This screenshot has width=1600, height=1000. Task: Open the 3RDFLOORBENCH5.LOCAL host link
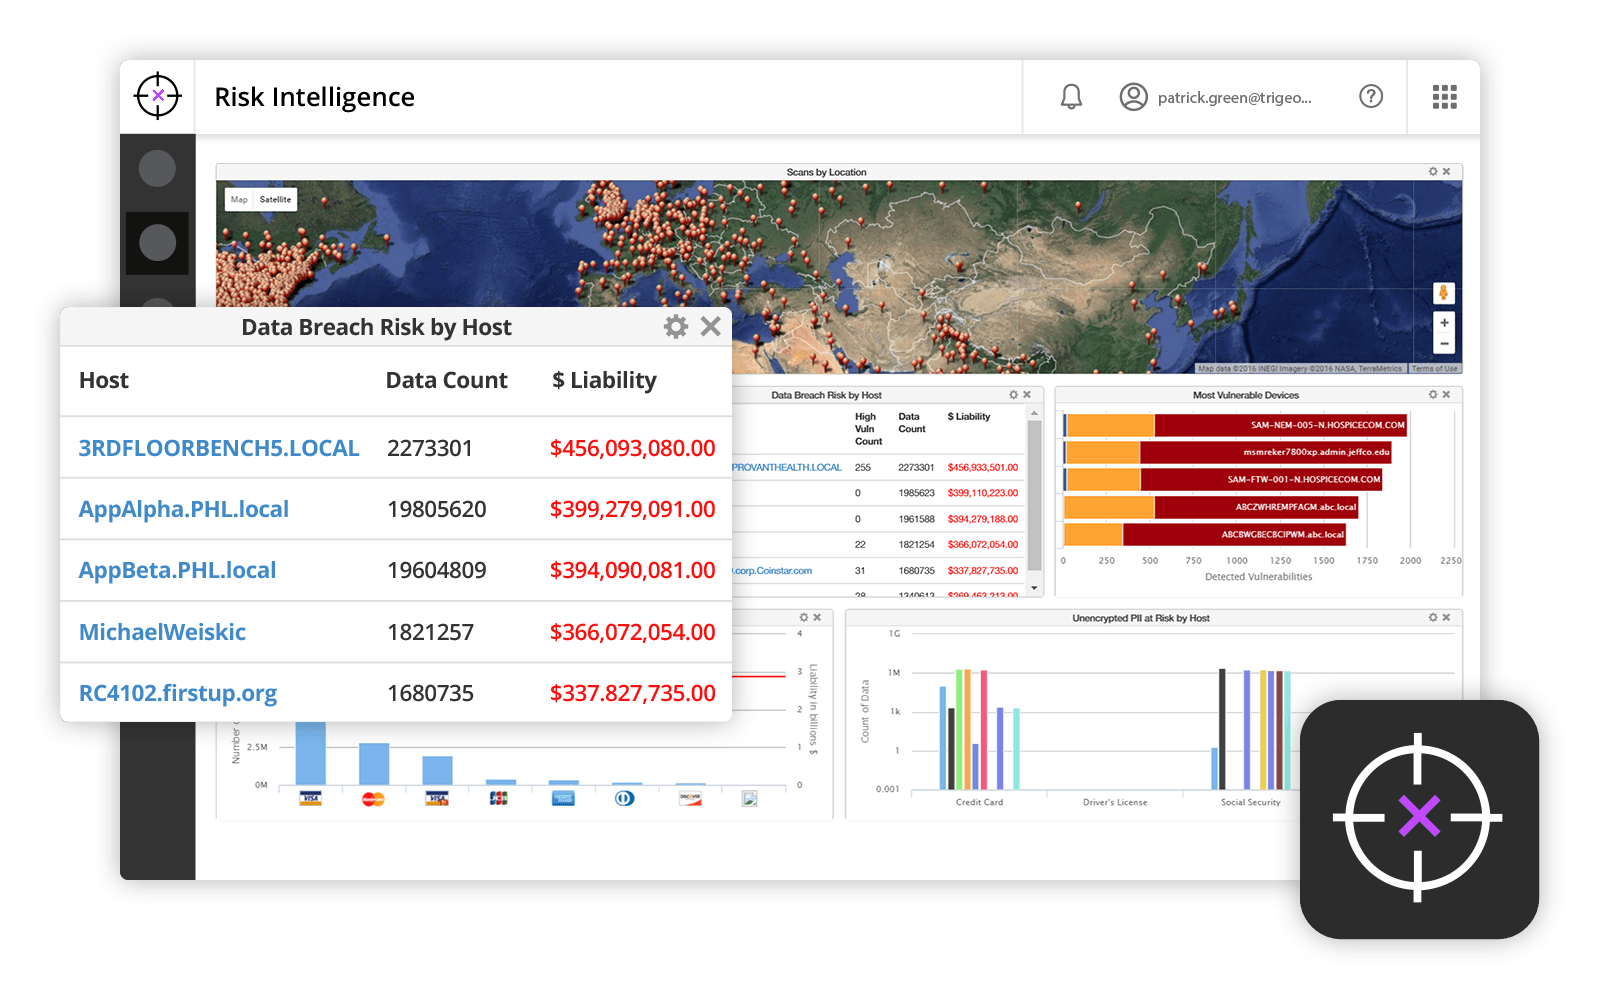219,448
